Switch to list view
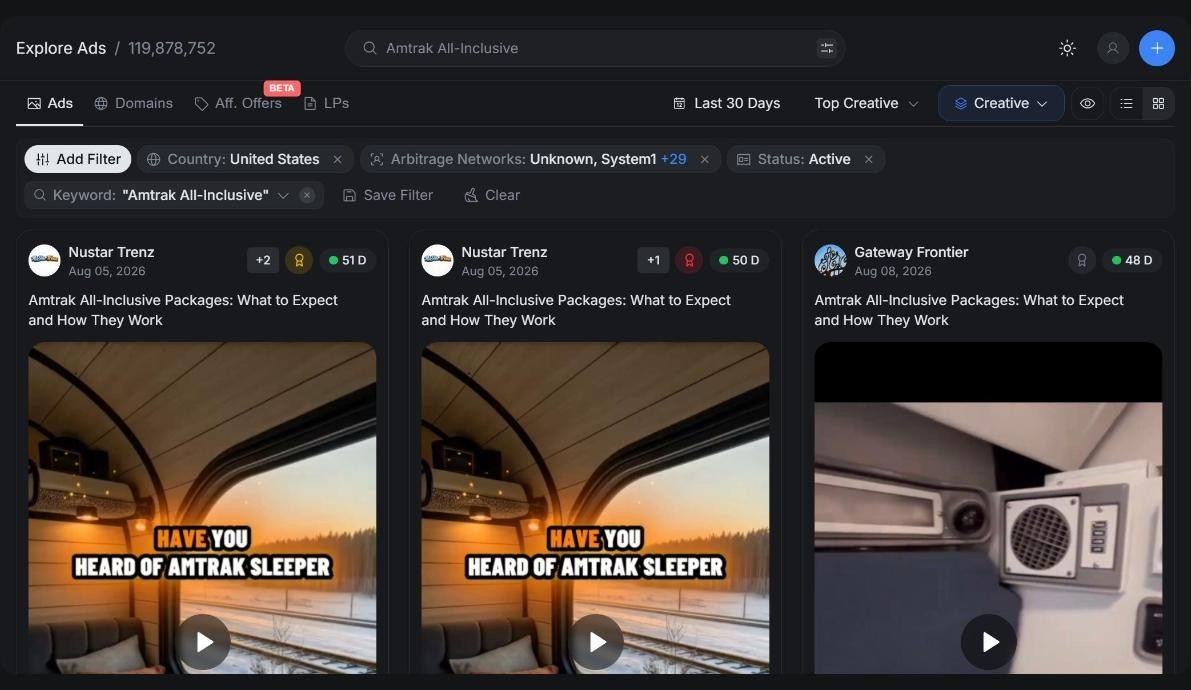 click(x=1126, y=103)
